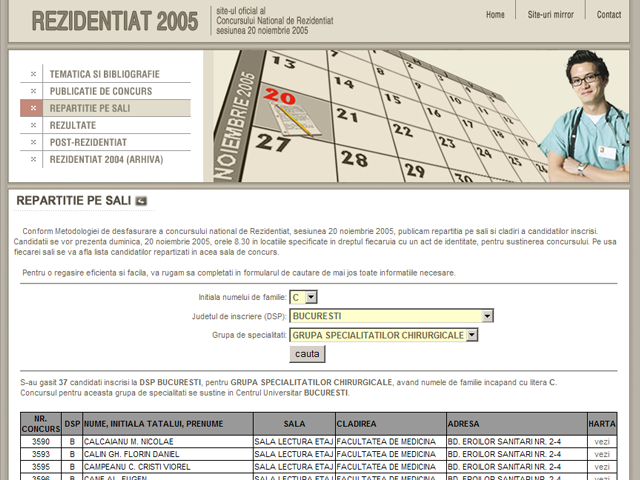This screenshot has height=480, width=640.
Task: Click the x bullet beside Rezidentiat 2004 (Arhiva)
Action: pos(34,159)
